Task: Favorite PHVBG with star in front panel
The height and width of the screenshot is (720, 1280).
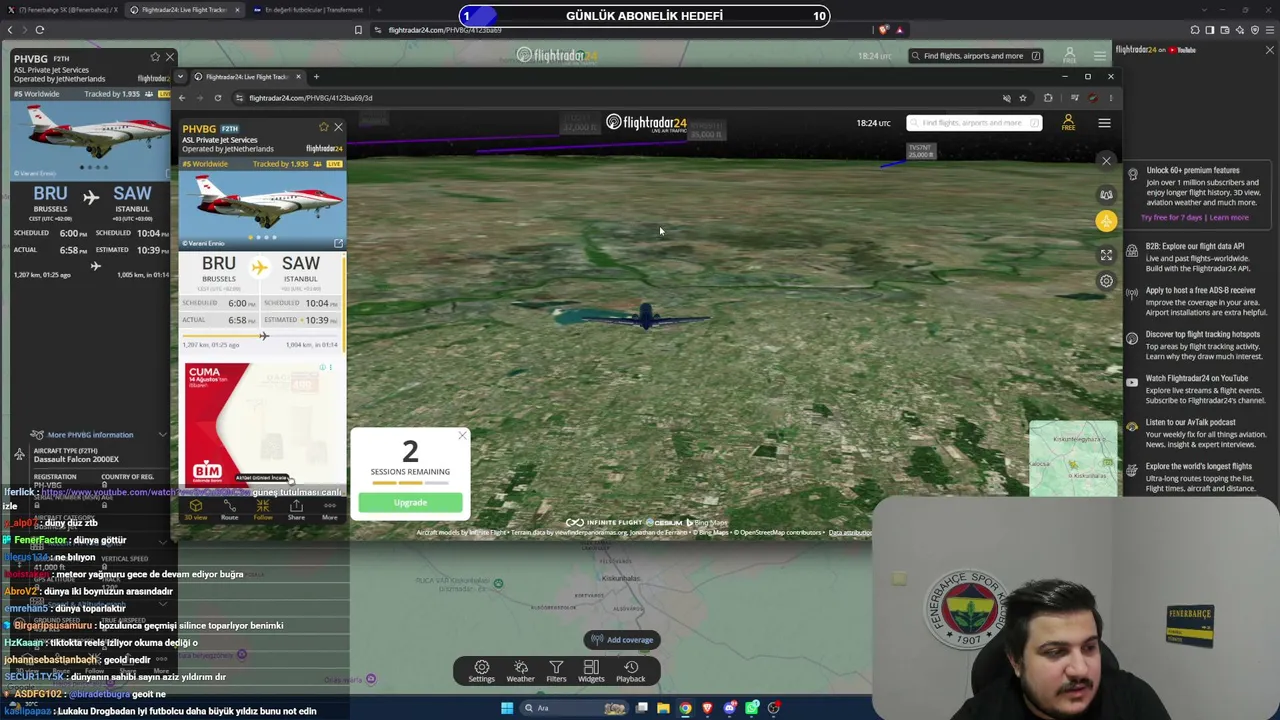Action: [323, 127]
